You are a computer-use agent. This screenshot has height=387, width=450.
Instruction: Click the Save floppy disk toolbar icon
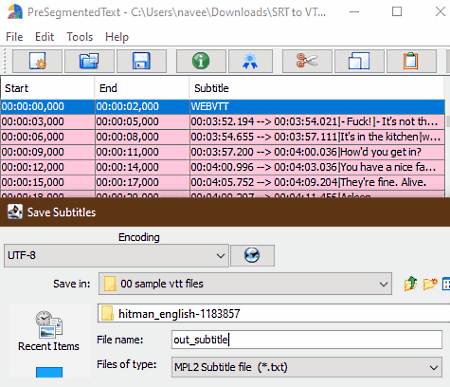(141, 61)
